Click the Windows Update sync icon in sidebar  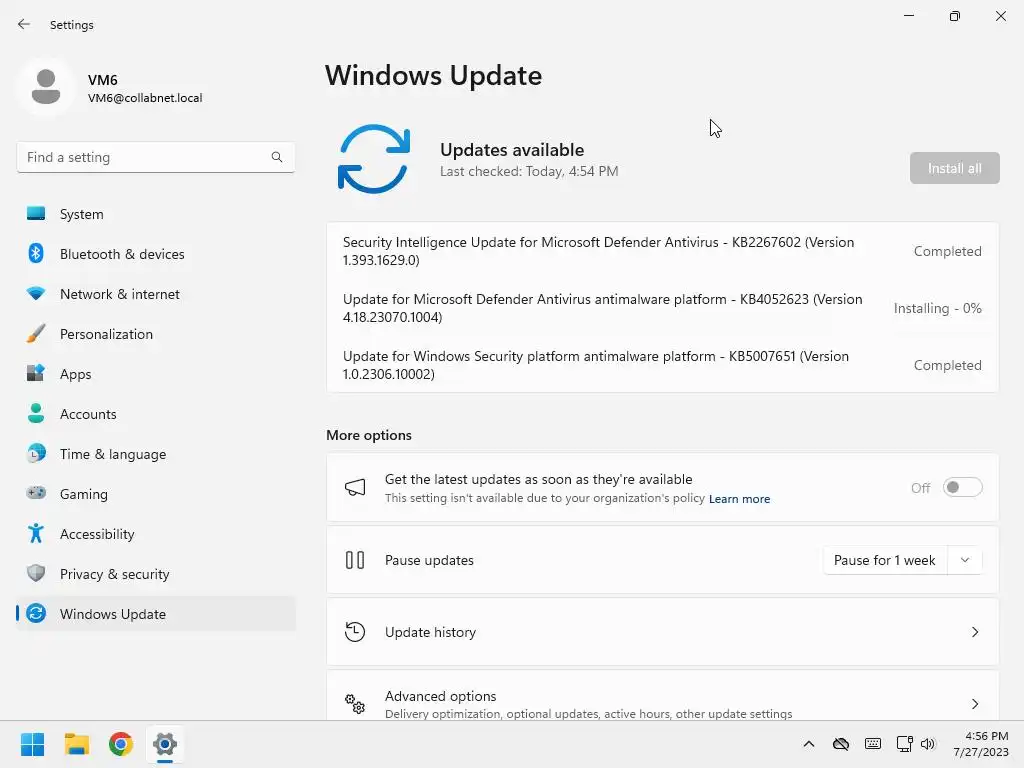pos(36,613)
